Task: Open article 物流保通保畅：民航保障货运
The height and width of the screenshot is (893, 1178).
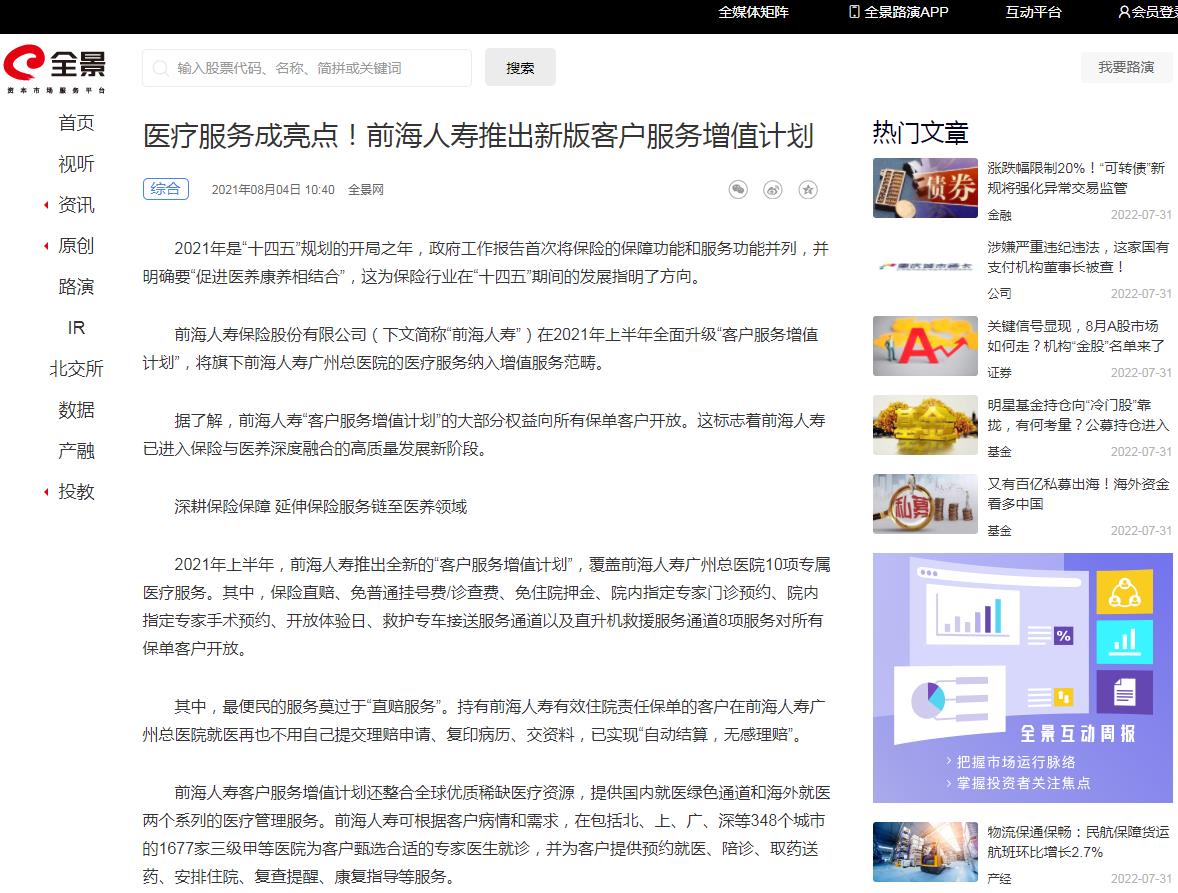Action: [x=1078, y=842]
